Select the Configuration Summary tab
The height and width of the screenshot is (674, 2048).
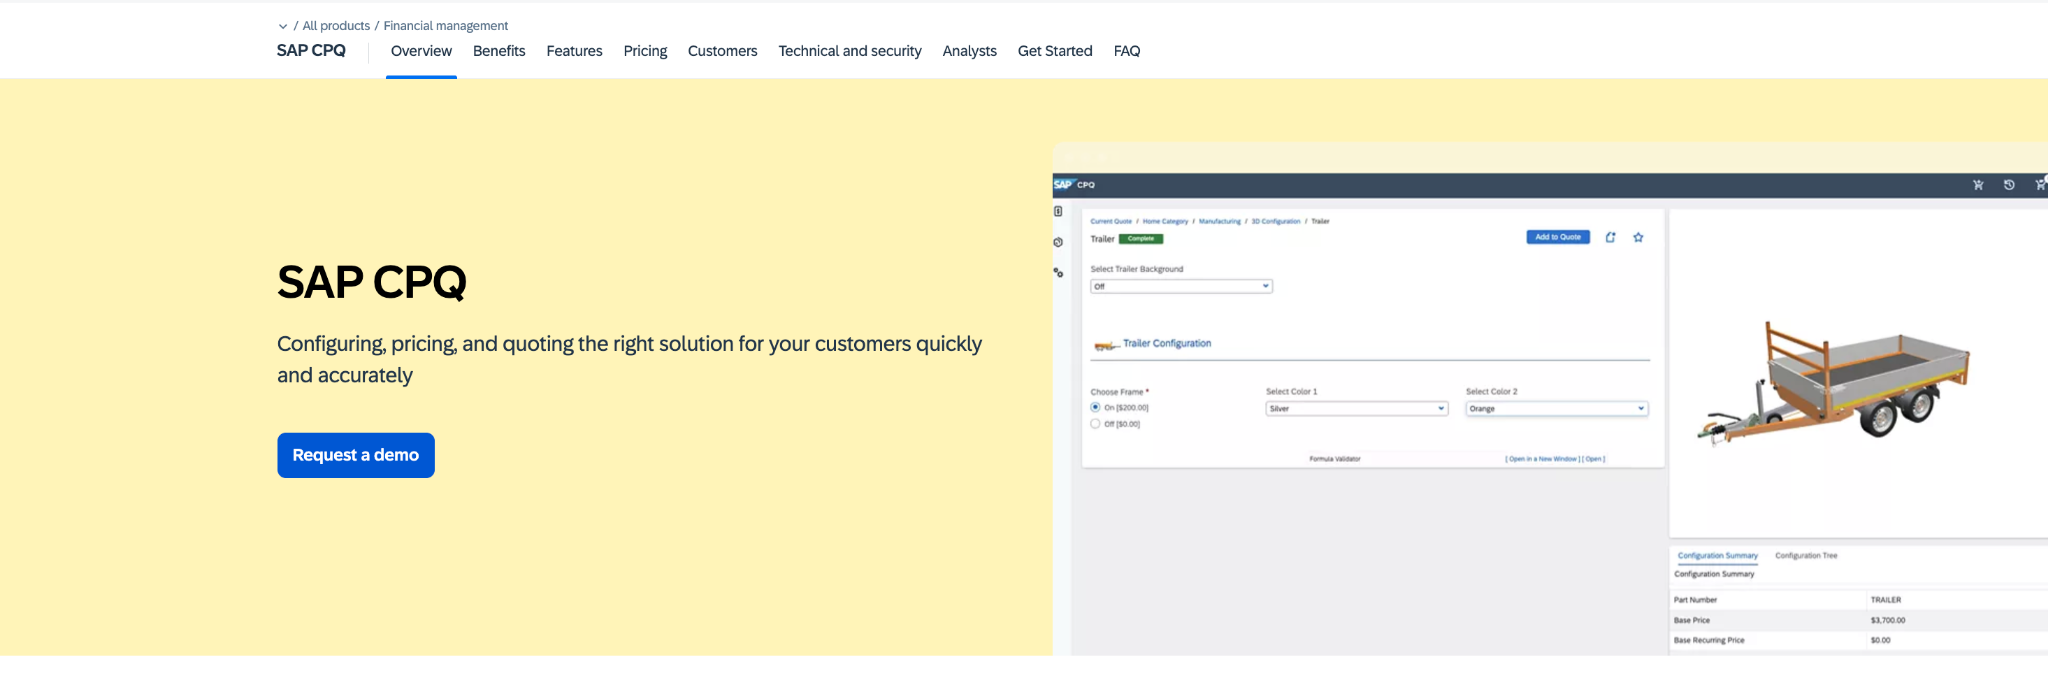coord(1717,555)
